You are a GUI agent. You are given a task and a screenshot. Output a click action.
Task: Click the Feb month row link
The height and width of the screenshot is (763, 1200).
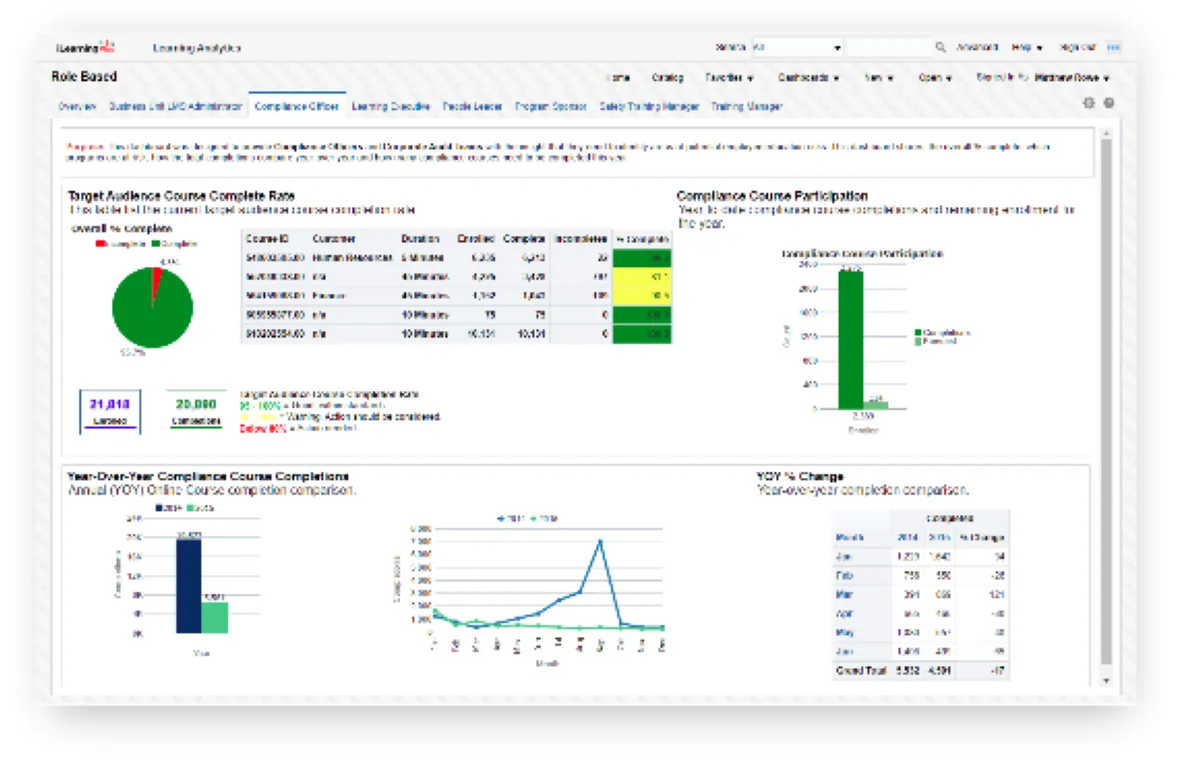843,576
